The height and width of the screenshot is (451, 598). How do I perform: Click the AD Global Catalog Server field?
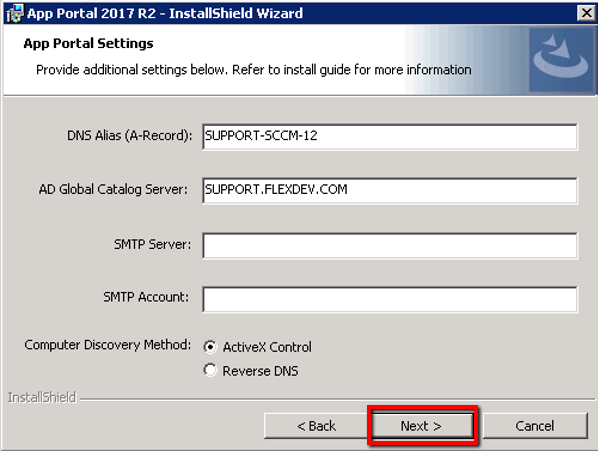[390, 190]
